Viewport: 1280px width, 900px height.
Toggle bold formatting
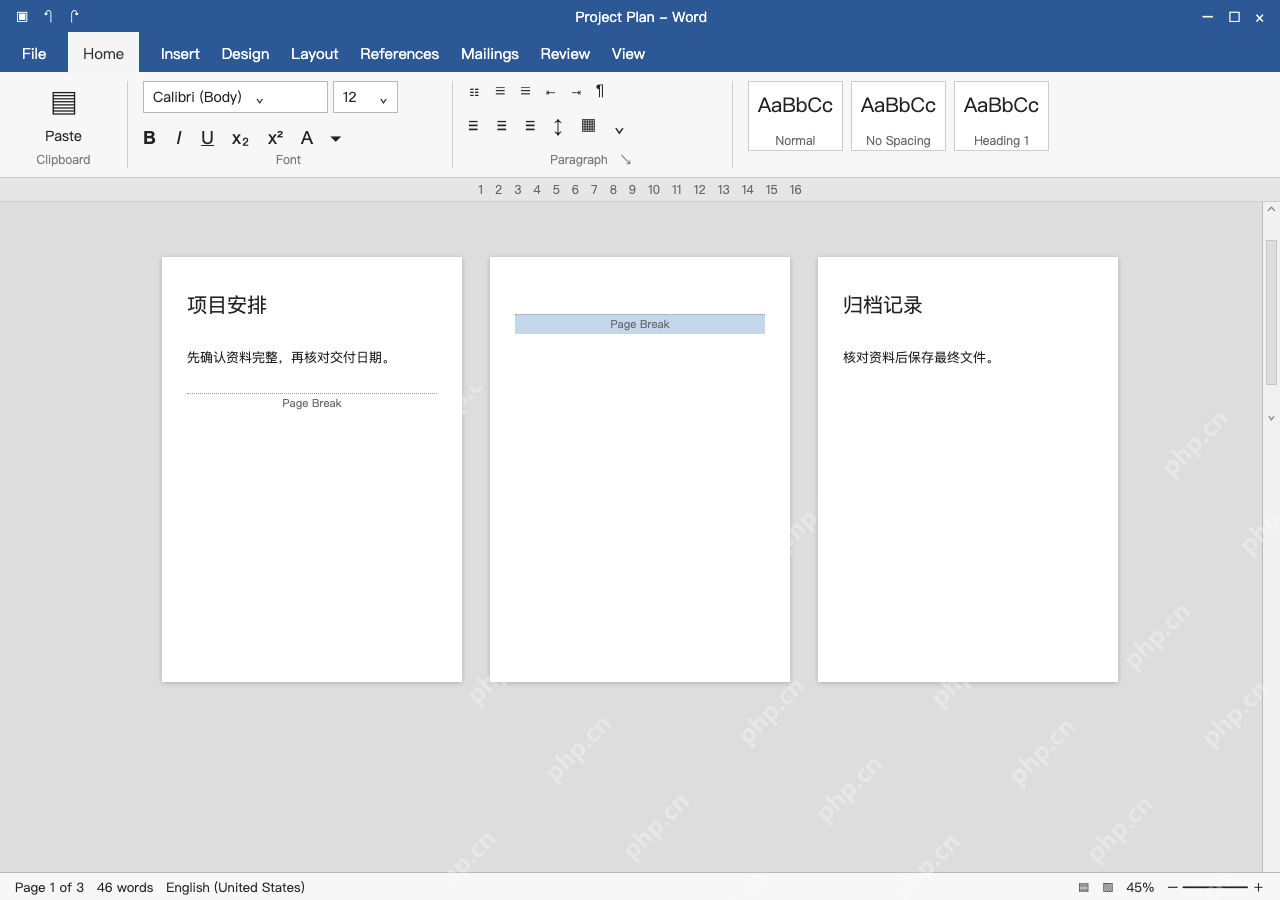pos(149,138)
